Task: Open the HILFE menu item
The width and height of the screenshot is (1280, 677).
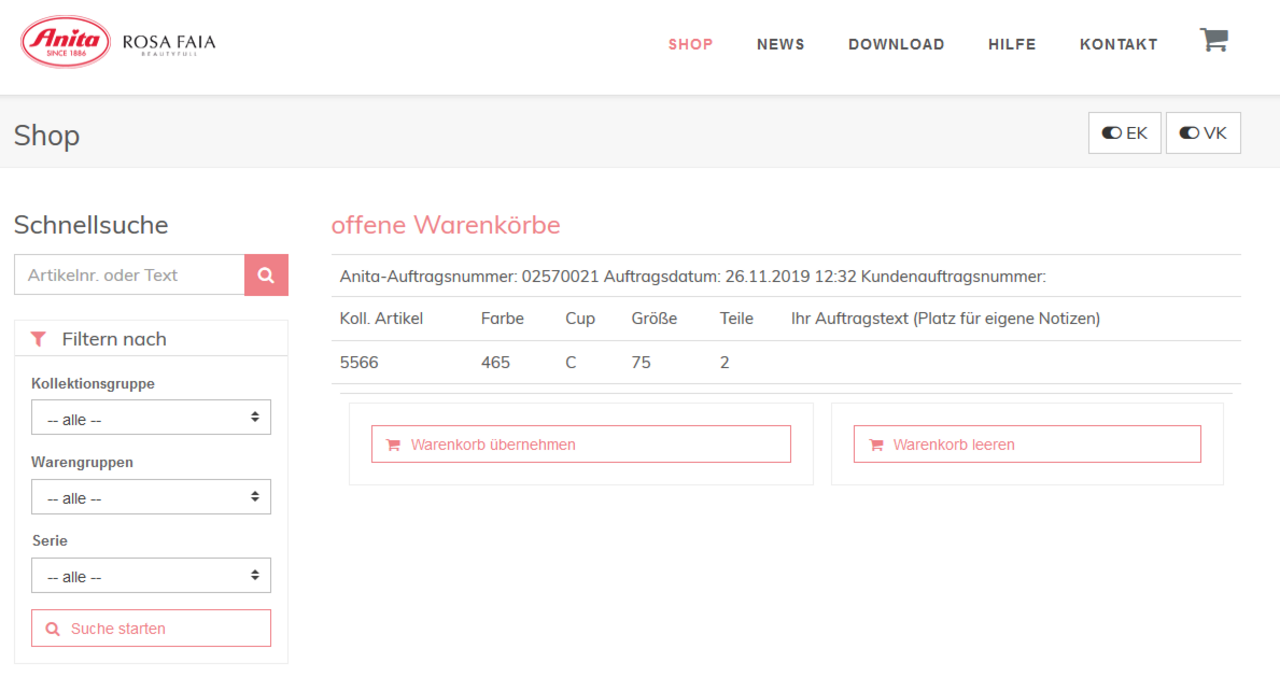Action: [1012, 44]
